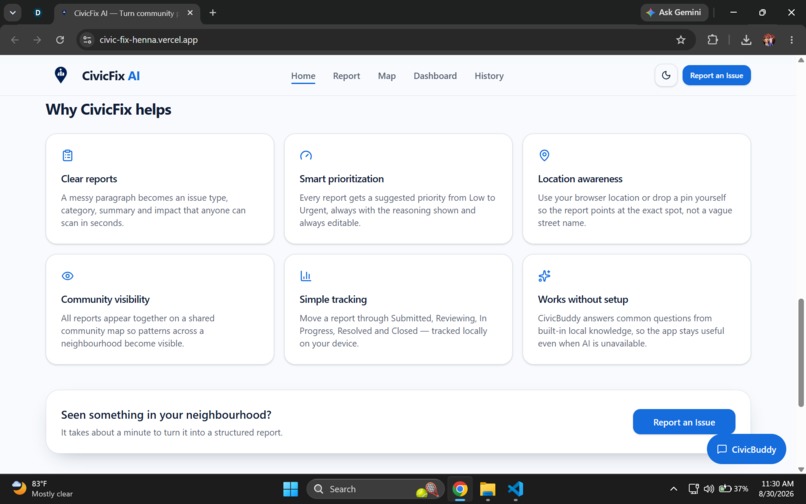Open the Windows Start menu
The image size is (806, 504).
pyautogui.click(x=290, y=489)
